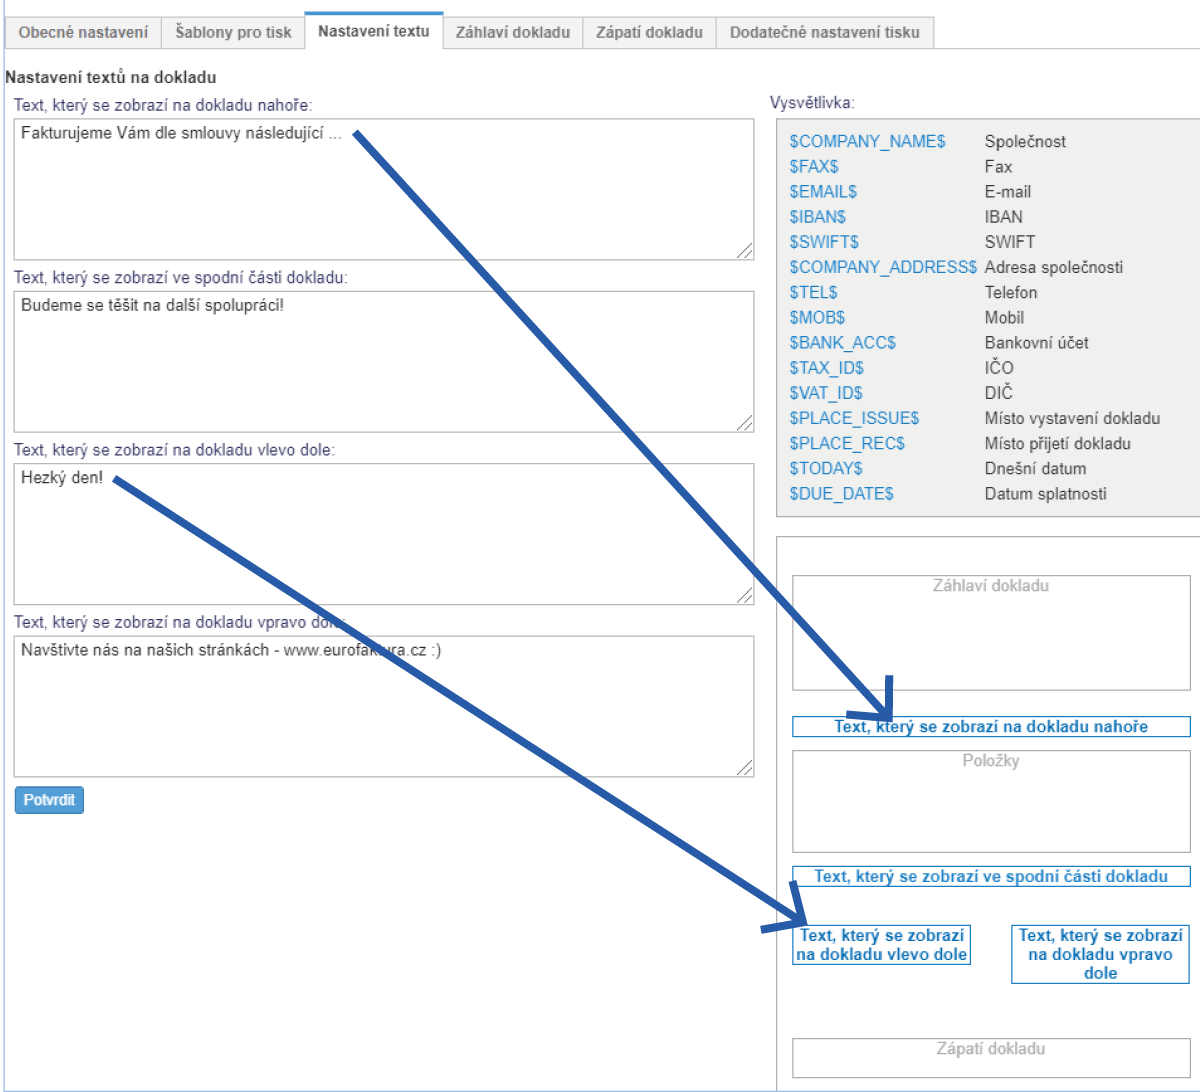The height and width of the screenshot is (1092, 1200).
Task: Insert the $COMPANY_NAME$ variable
Action: point(867,142)
